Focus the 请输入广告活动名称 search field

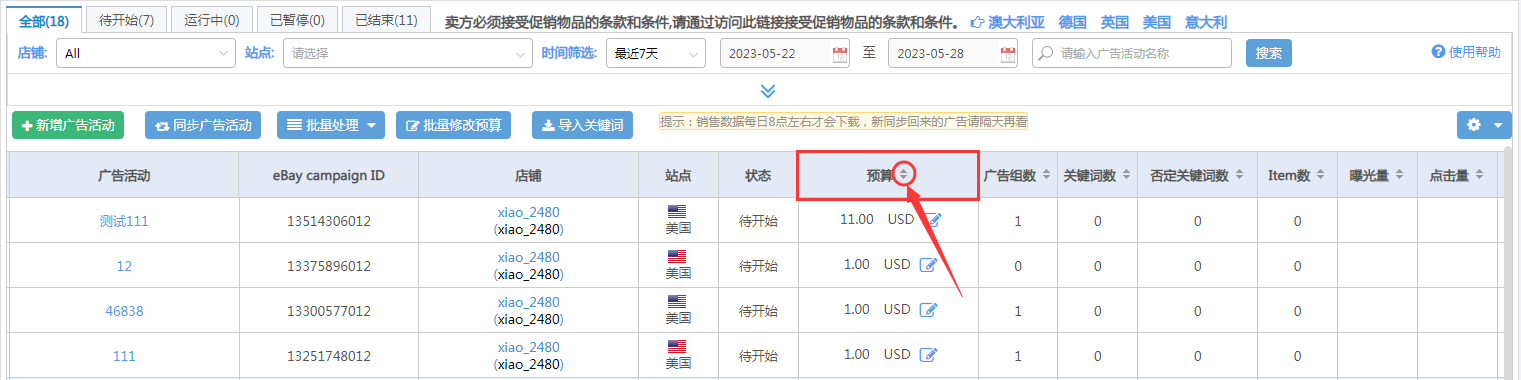pyautogui.click(x=1132, y=53)
